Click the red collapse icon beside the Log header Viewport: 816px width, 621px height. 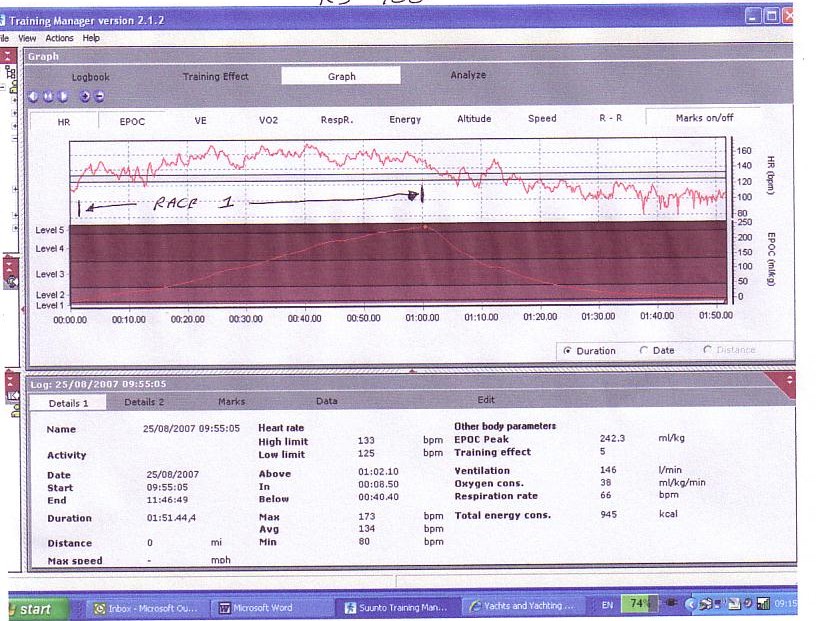[x=11, y=383]
